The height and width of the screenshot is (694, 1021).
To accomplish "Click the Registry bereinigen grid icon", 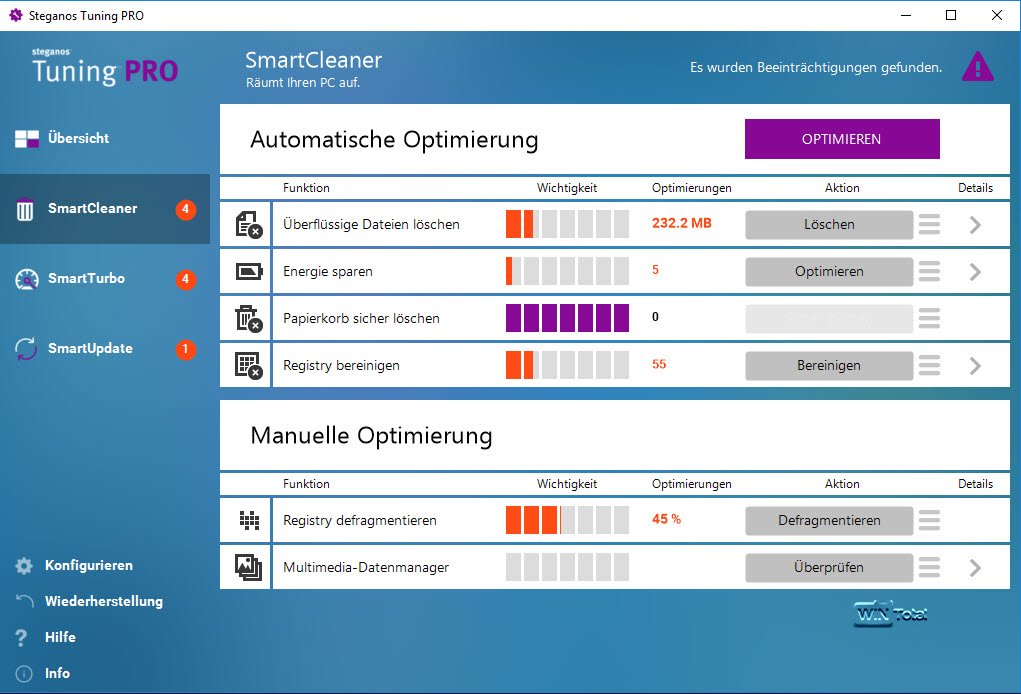I will [248, 365].
